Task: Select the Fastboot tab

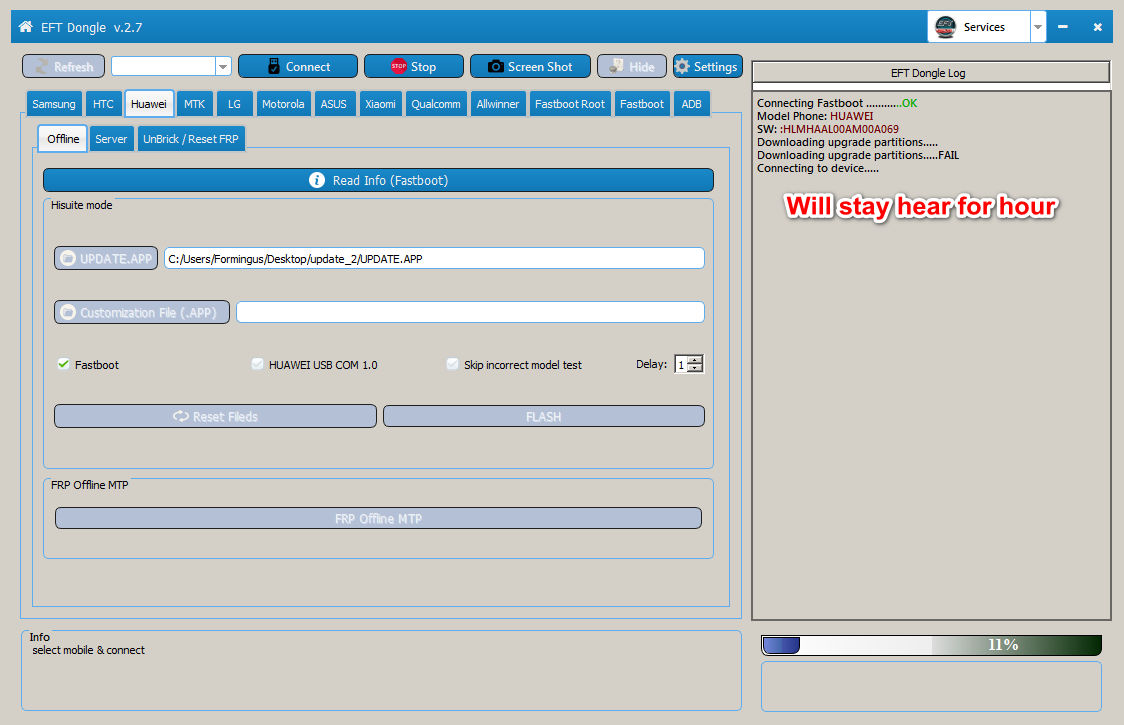Action: coord(642,104)
